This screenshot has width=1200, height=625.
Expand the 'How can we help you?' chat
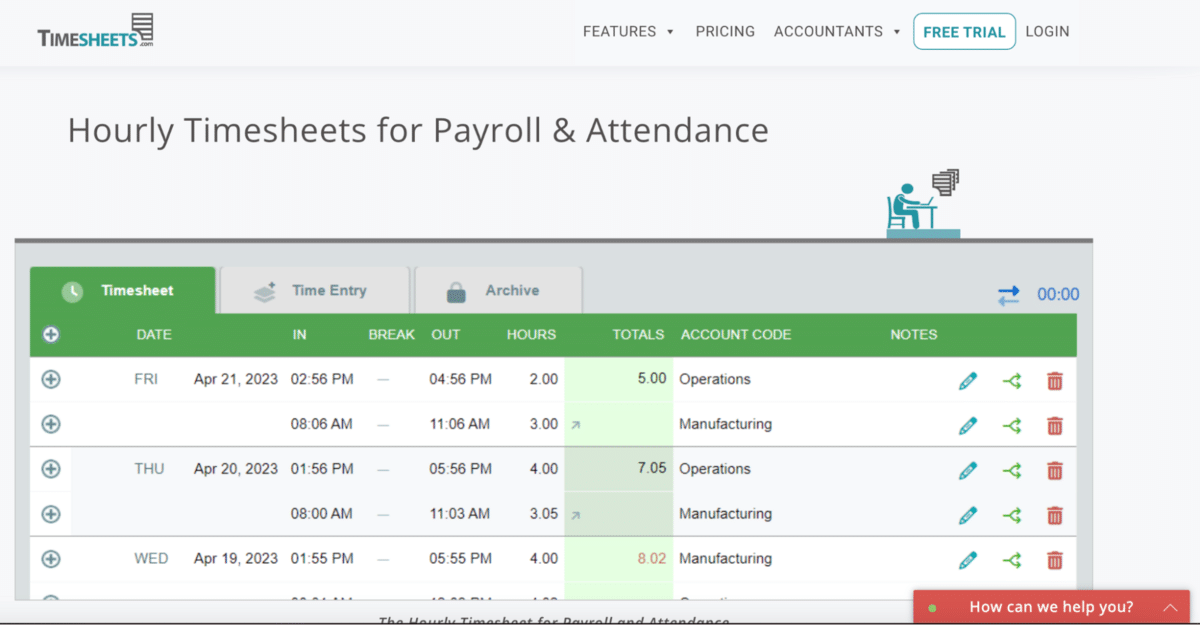1051,607
